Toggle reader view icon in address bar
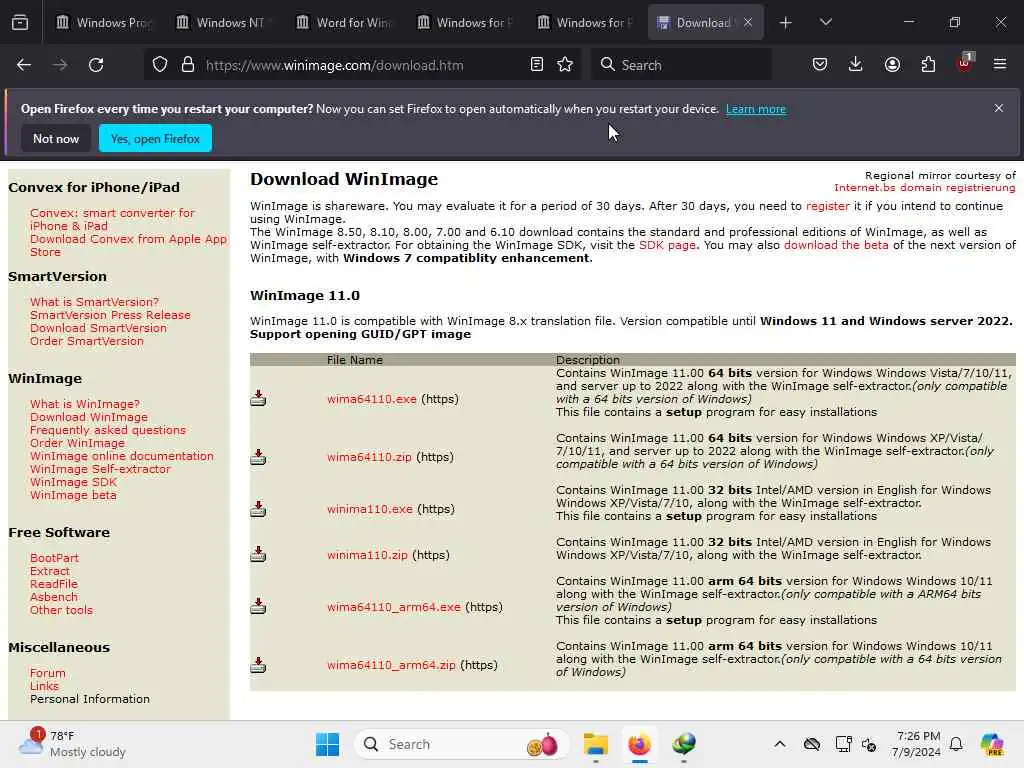 click(x=537, y=65)
